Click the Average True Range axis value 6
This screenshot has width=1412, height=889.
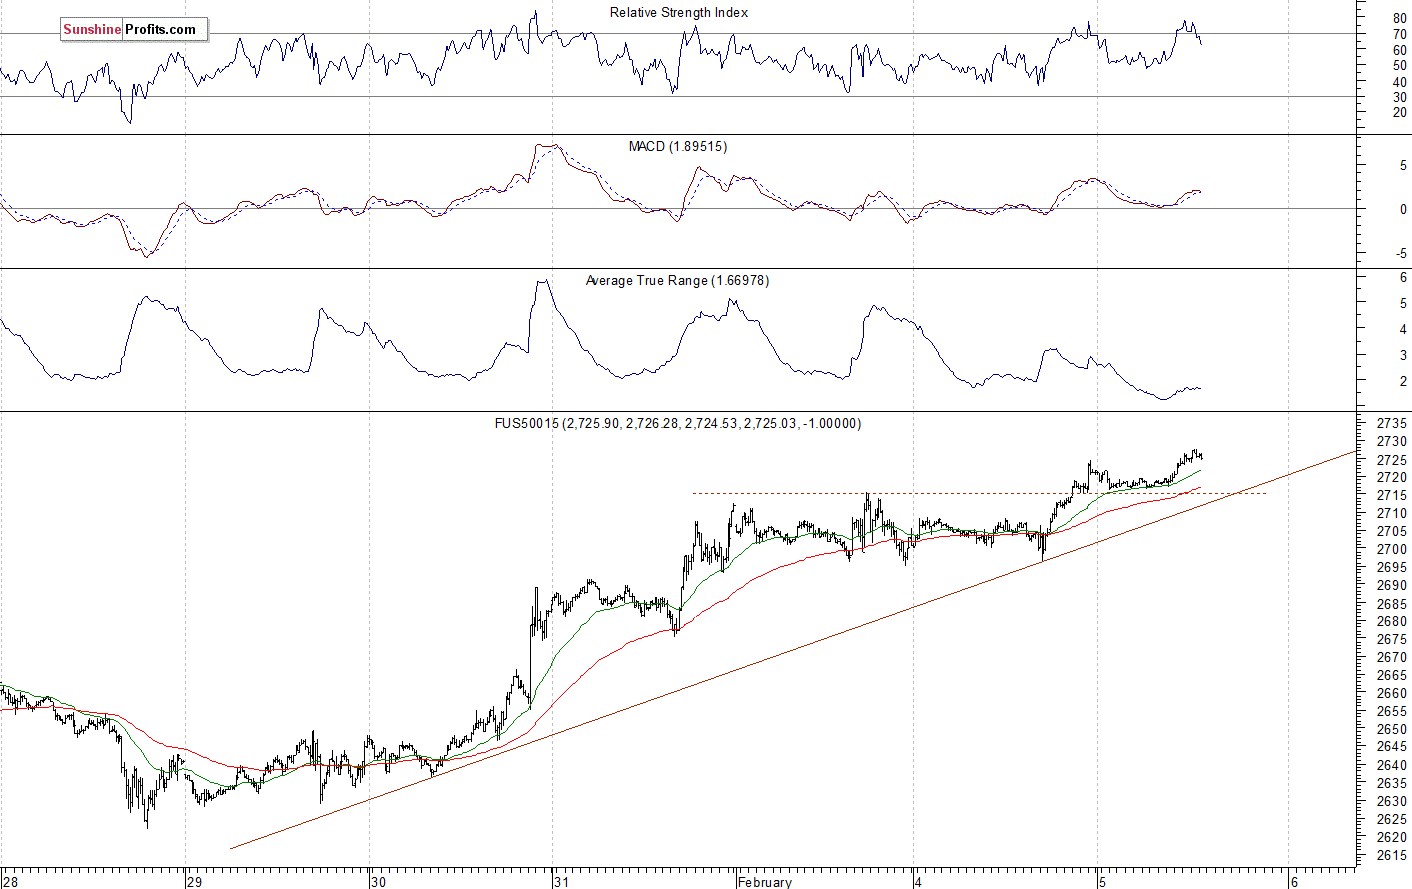(x=1403, y=277)
